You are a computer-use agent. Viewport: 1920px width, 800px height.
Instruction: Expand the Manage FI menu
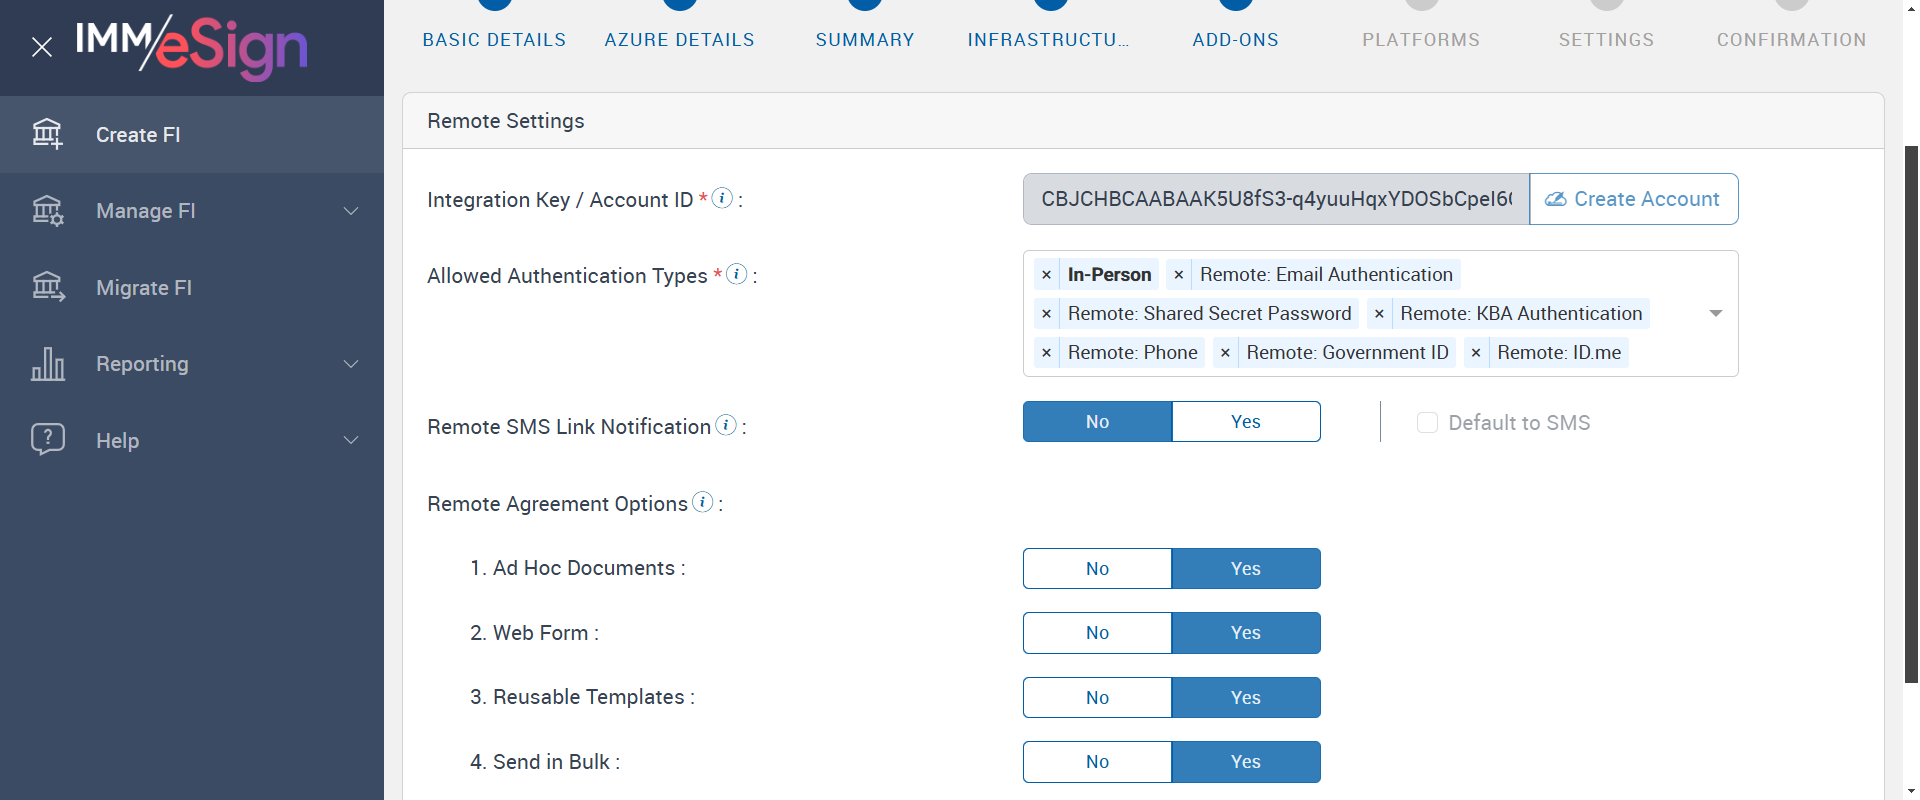pos(350,211)
